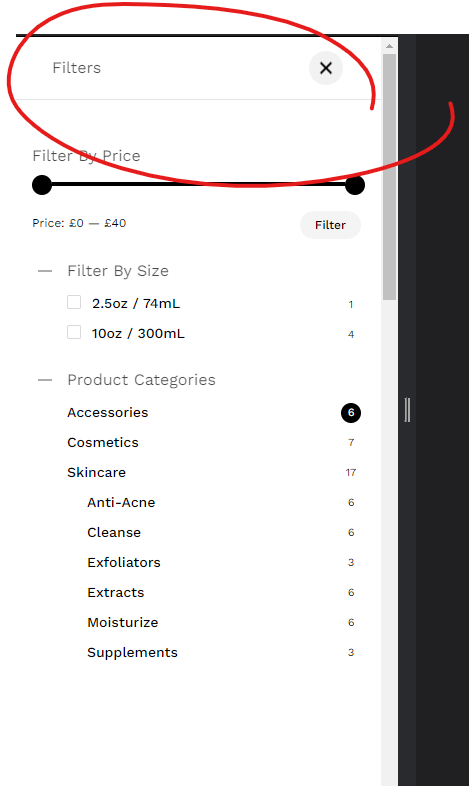The image size is (469, 786).
Task: Close the Filters panel with the X icon
Action: point(326,68)
